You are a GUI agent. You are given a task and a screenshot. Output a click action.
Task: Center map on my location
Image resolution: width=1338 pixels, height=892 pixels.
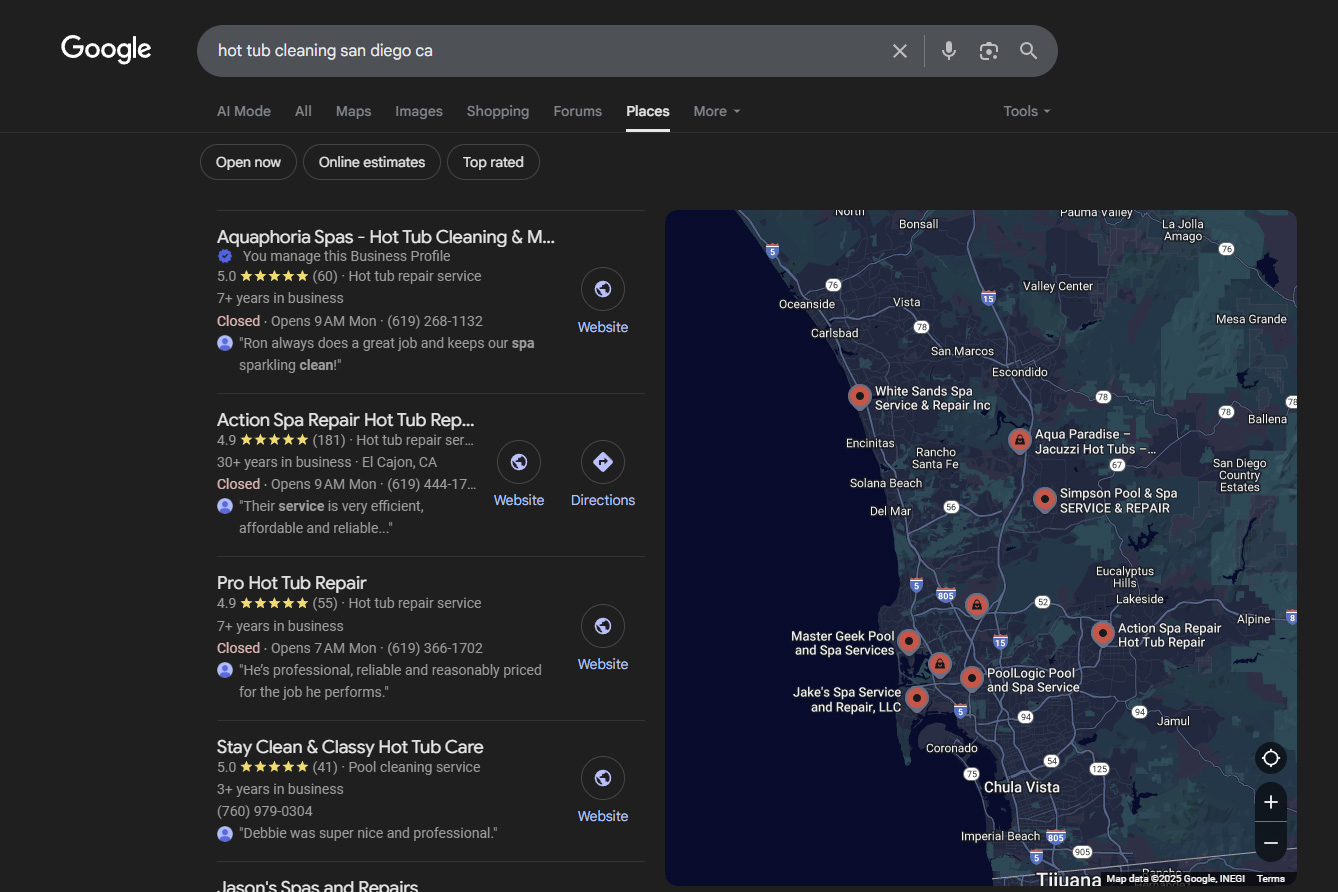[1271, 758]
